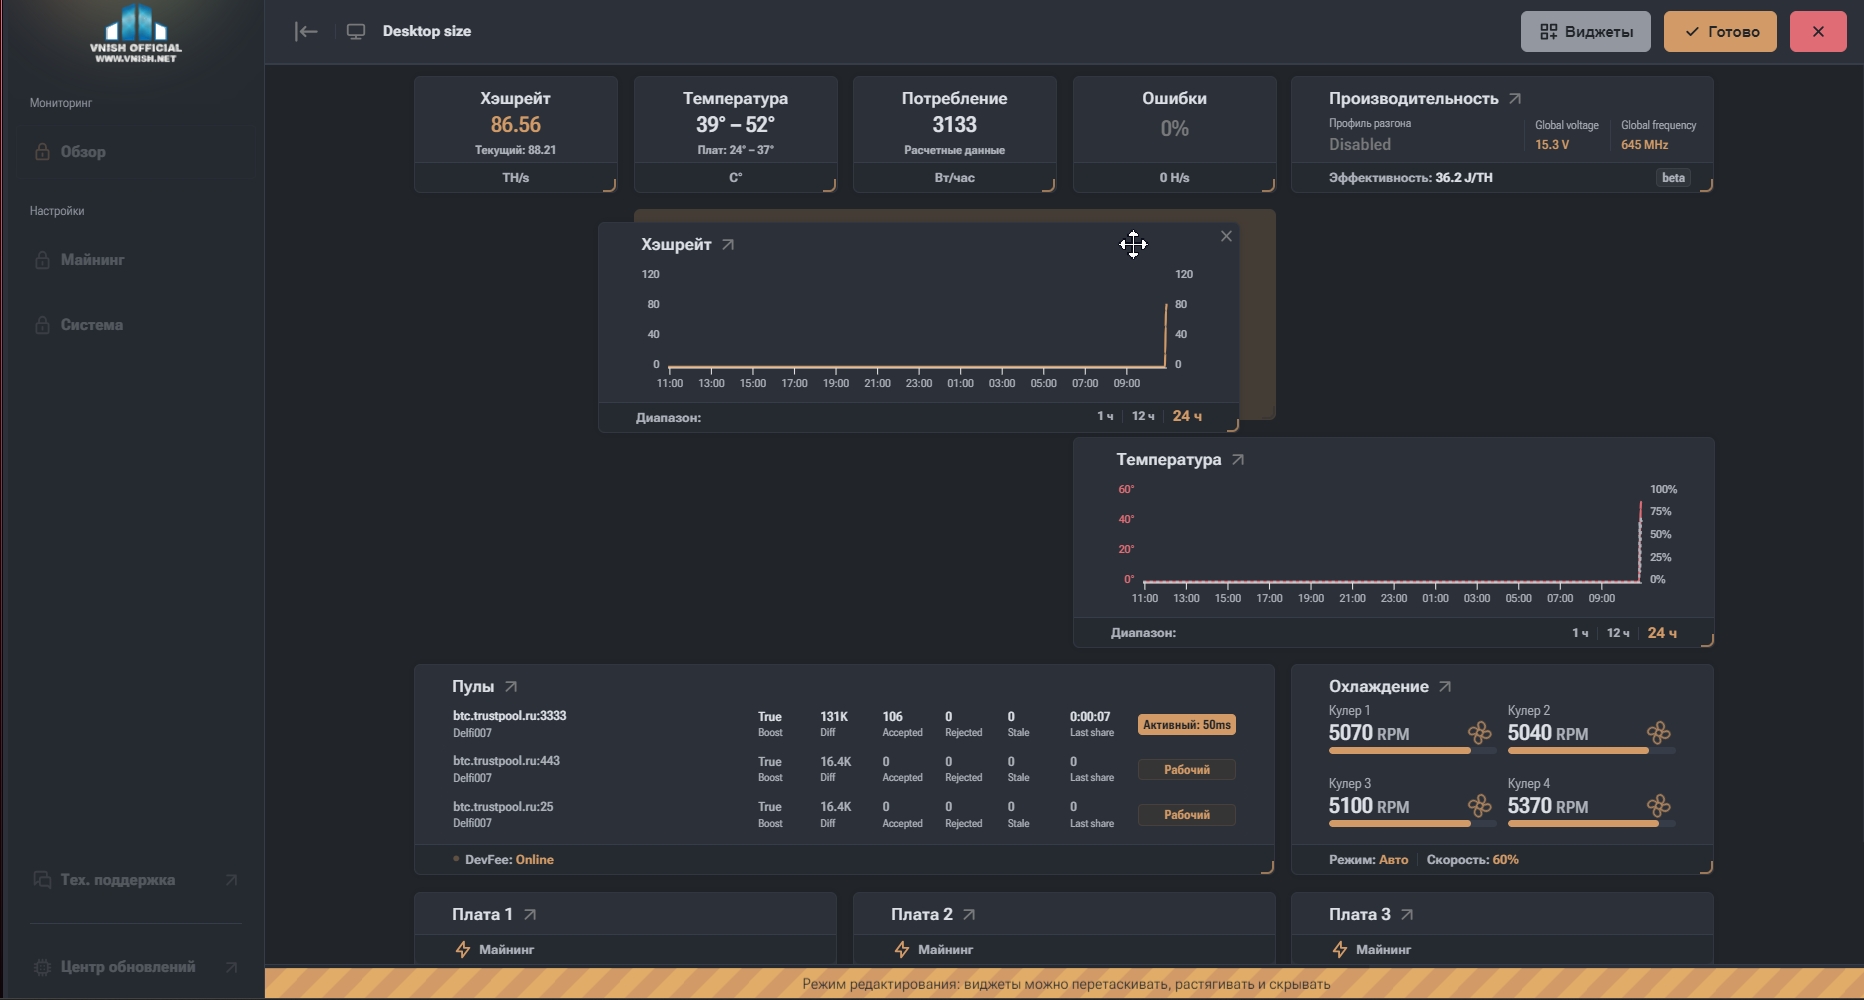Viewport: 1864px width, 1000px height.
Task: Select 1 ч range in Хэшрейт chart
Action: 1105,416
